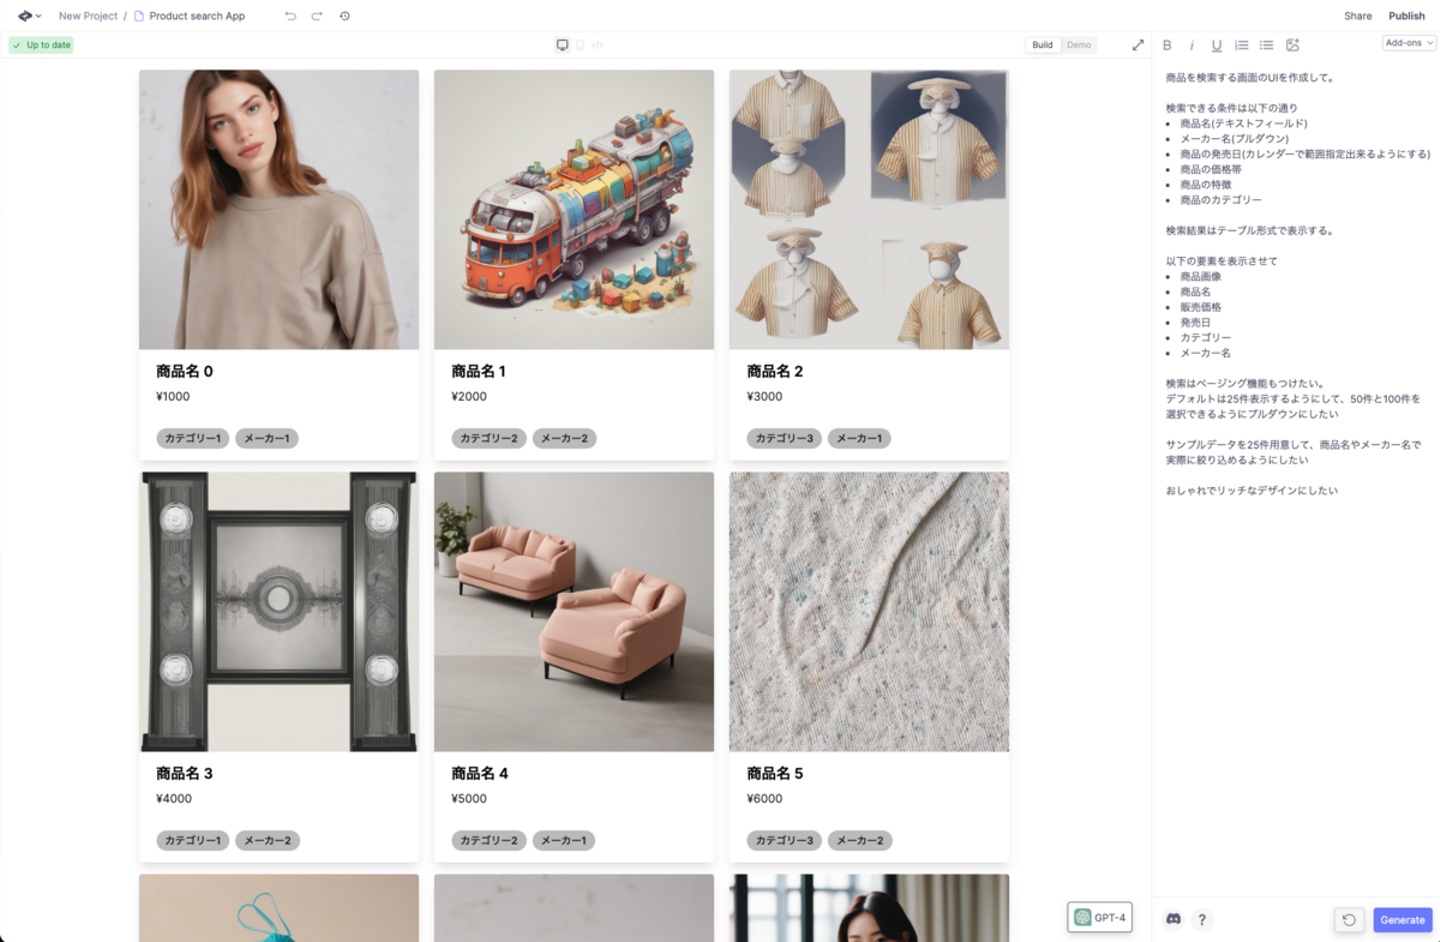Image resolution: width=1440 pixels, height=942 pixels.
Task: Click the 商品名 1 title
Action: [479, 371]
